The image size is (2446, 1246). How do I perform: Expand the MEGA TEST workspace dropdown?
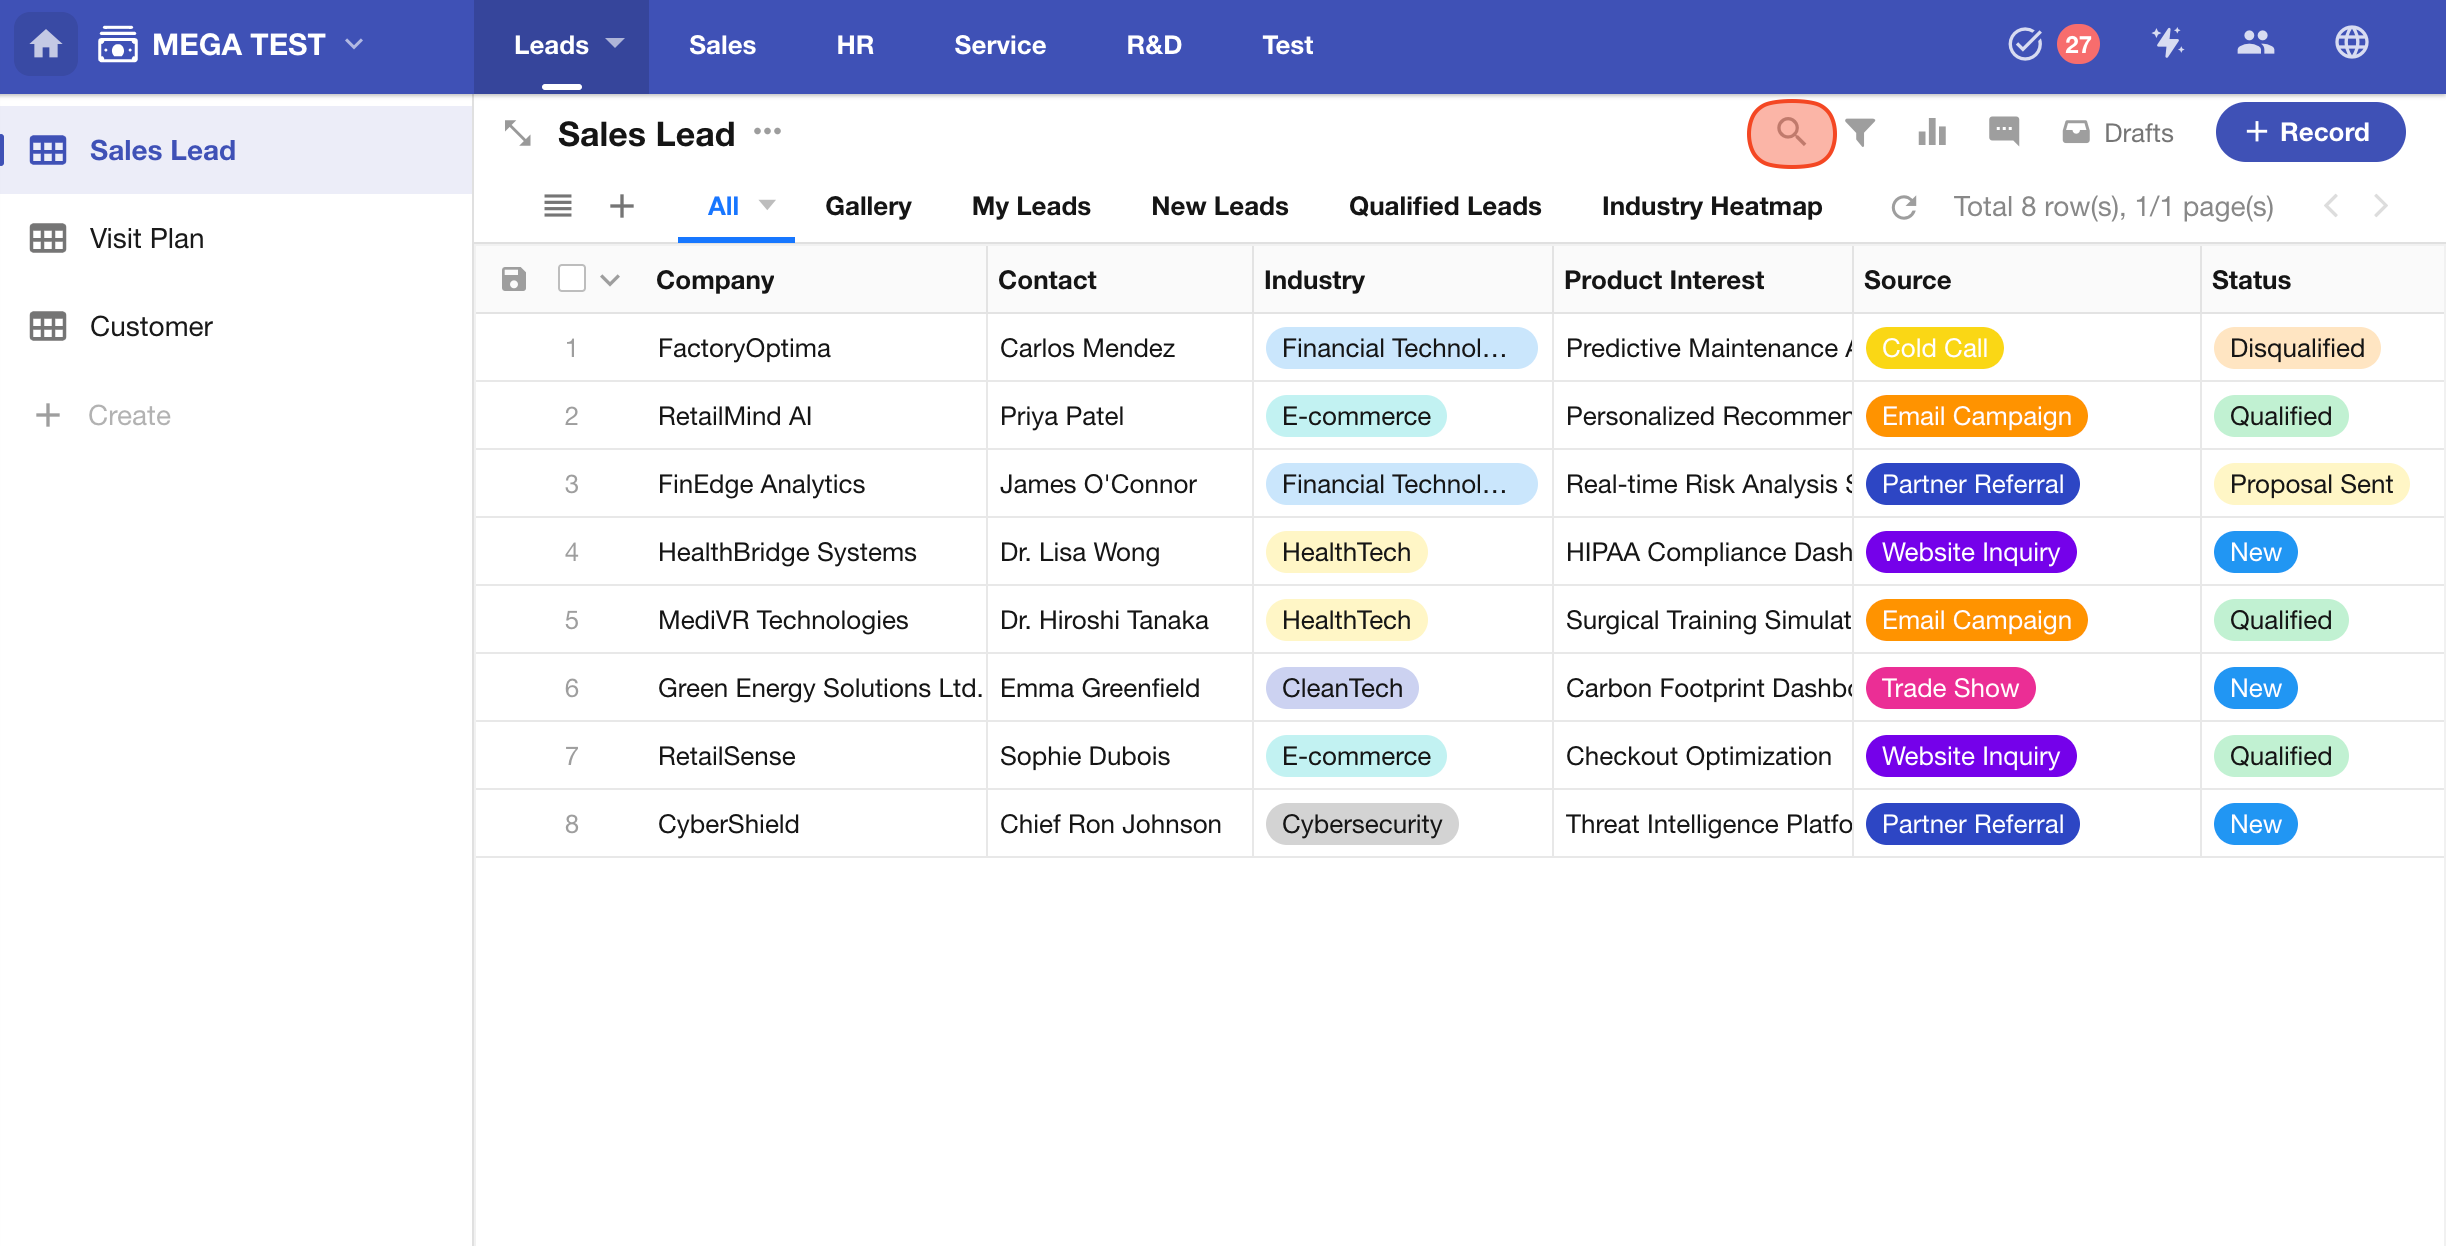tap(354, 45)
